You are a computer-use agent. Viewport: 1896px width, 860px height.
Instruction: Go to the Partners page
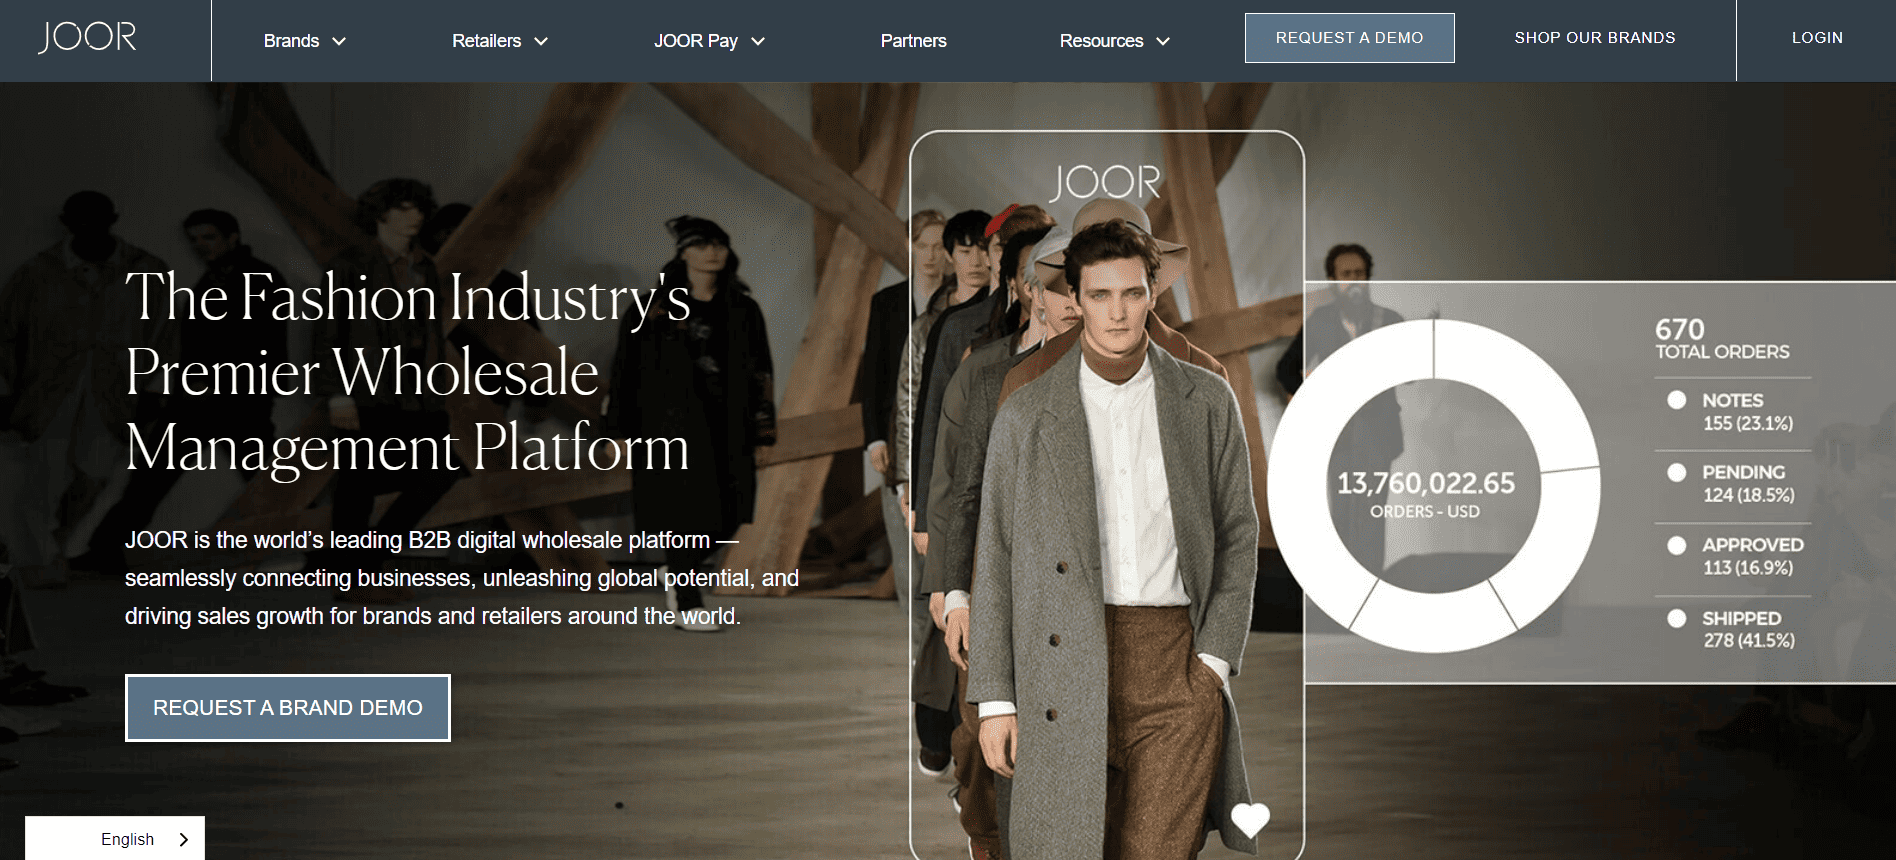[x=913, y=41]
